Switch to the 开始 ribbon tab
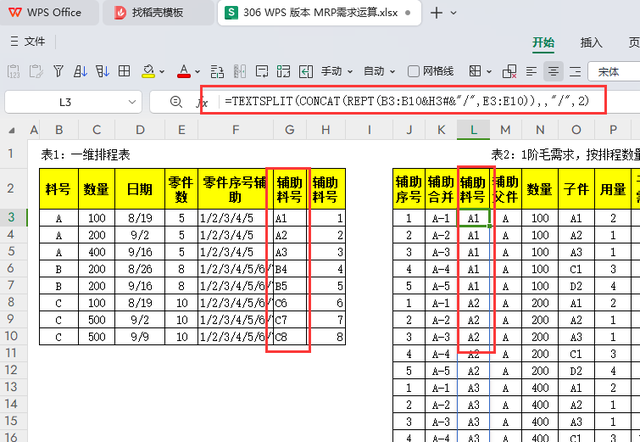Viewport: 640px width, 442px height. (x=543, y=42)
